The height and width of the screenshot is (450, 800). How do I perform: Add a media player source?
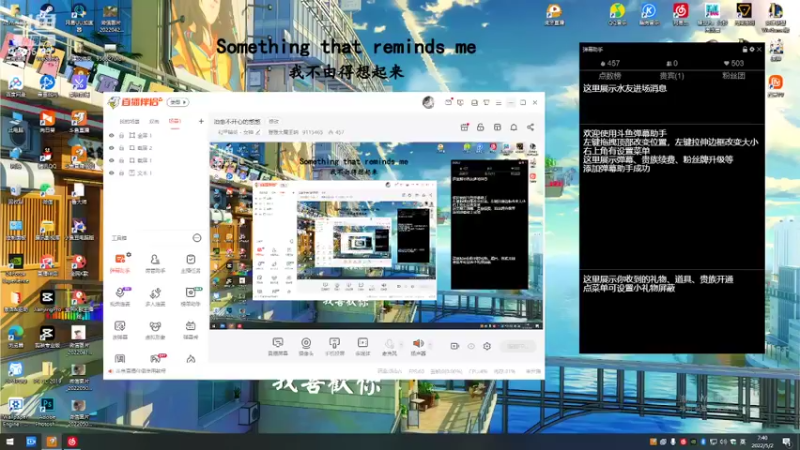[362, 346]
